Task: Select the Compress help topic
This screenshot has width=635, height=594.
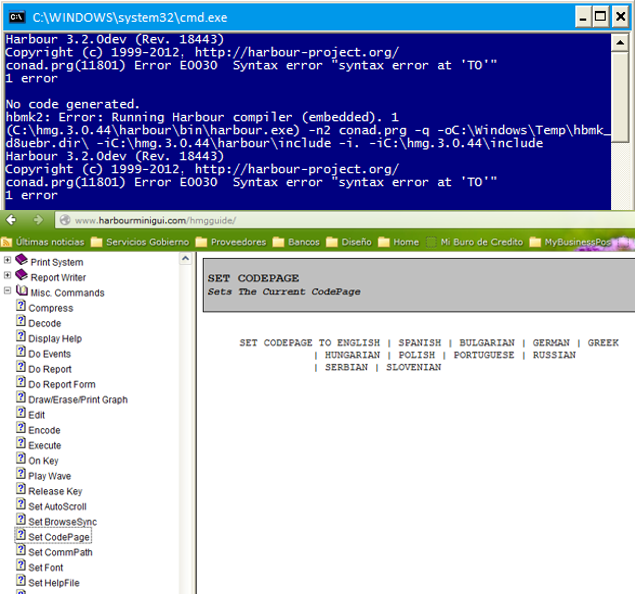Action: pyautogui.click(x=51, y=308)
